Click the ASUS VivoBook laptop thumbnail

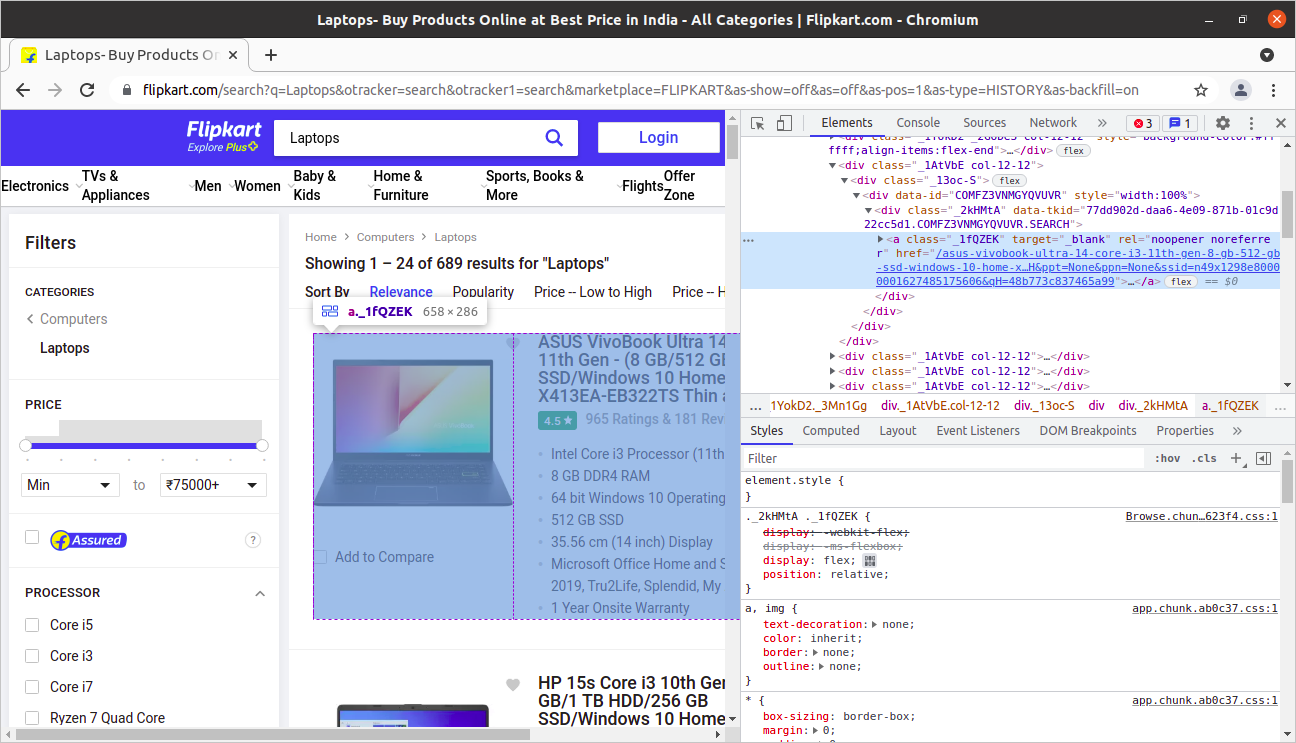(414, 433)
